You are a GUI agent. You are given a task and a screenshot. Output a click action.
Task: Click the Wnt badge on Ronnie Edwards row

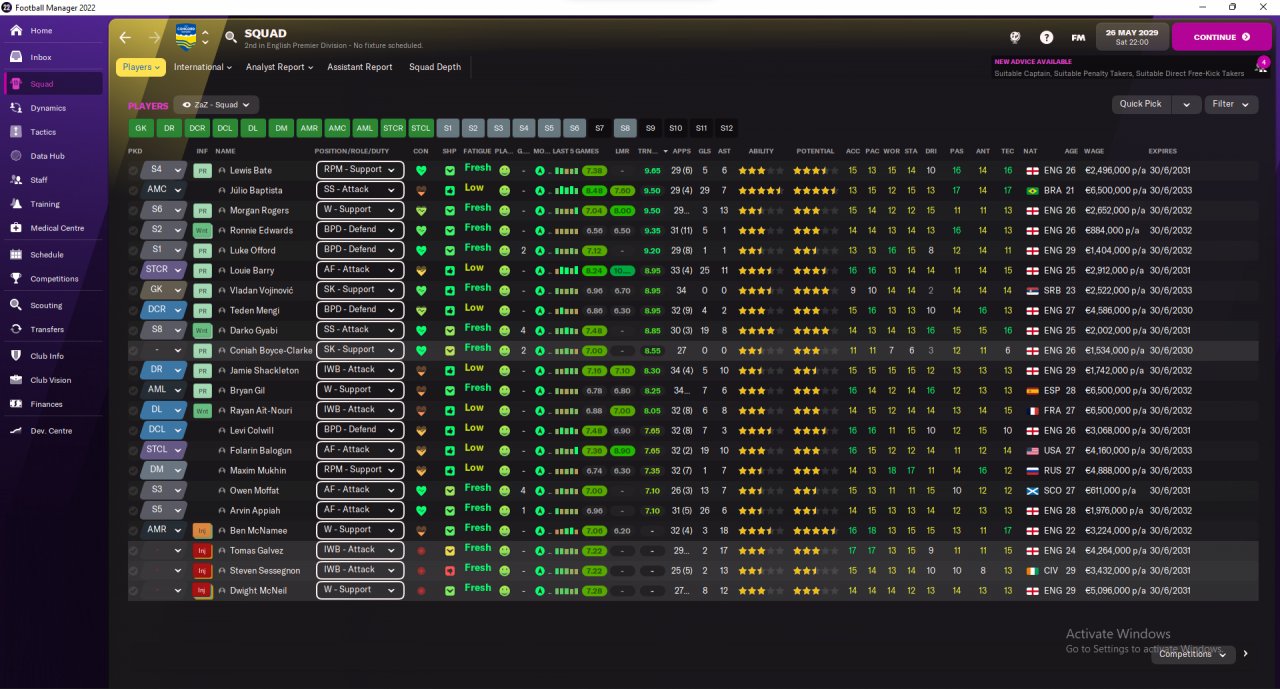coord(202,231)
